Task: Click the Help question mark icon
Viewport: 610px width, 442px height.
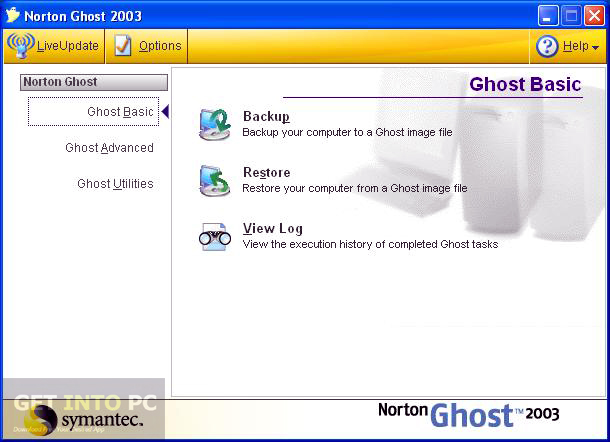Action: [547, 46]
